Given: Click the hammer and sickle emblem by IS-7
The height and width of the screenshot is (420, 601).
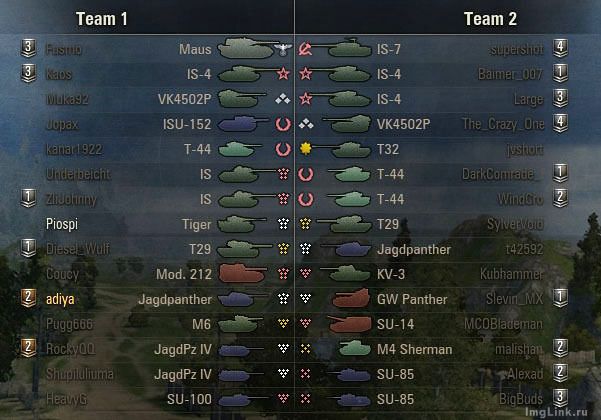Looking at the screenshot, I should [x=305, y=49].
